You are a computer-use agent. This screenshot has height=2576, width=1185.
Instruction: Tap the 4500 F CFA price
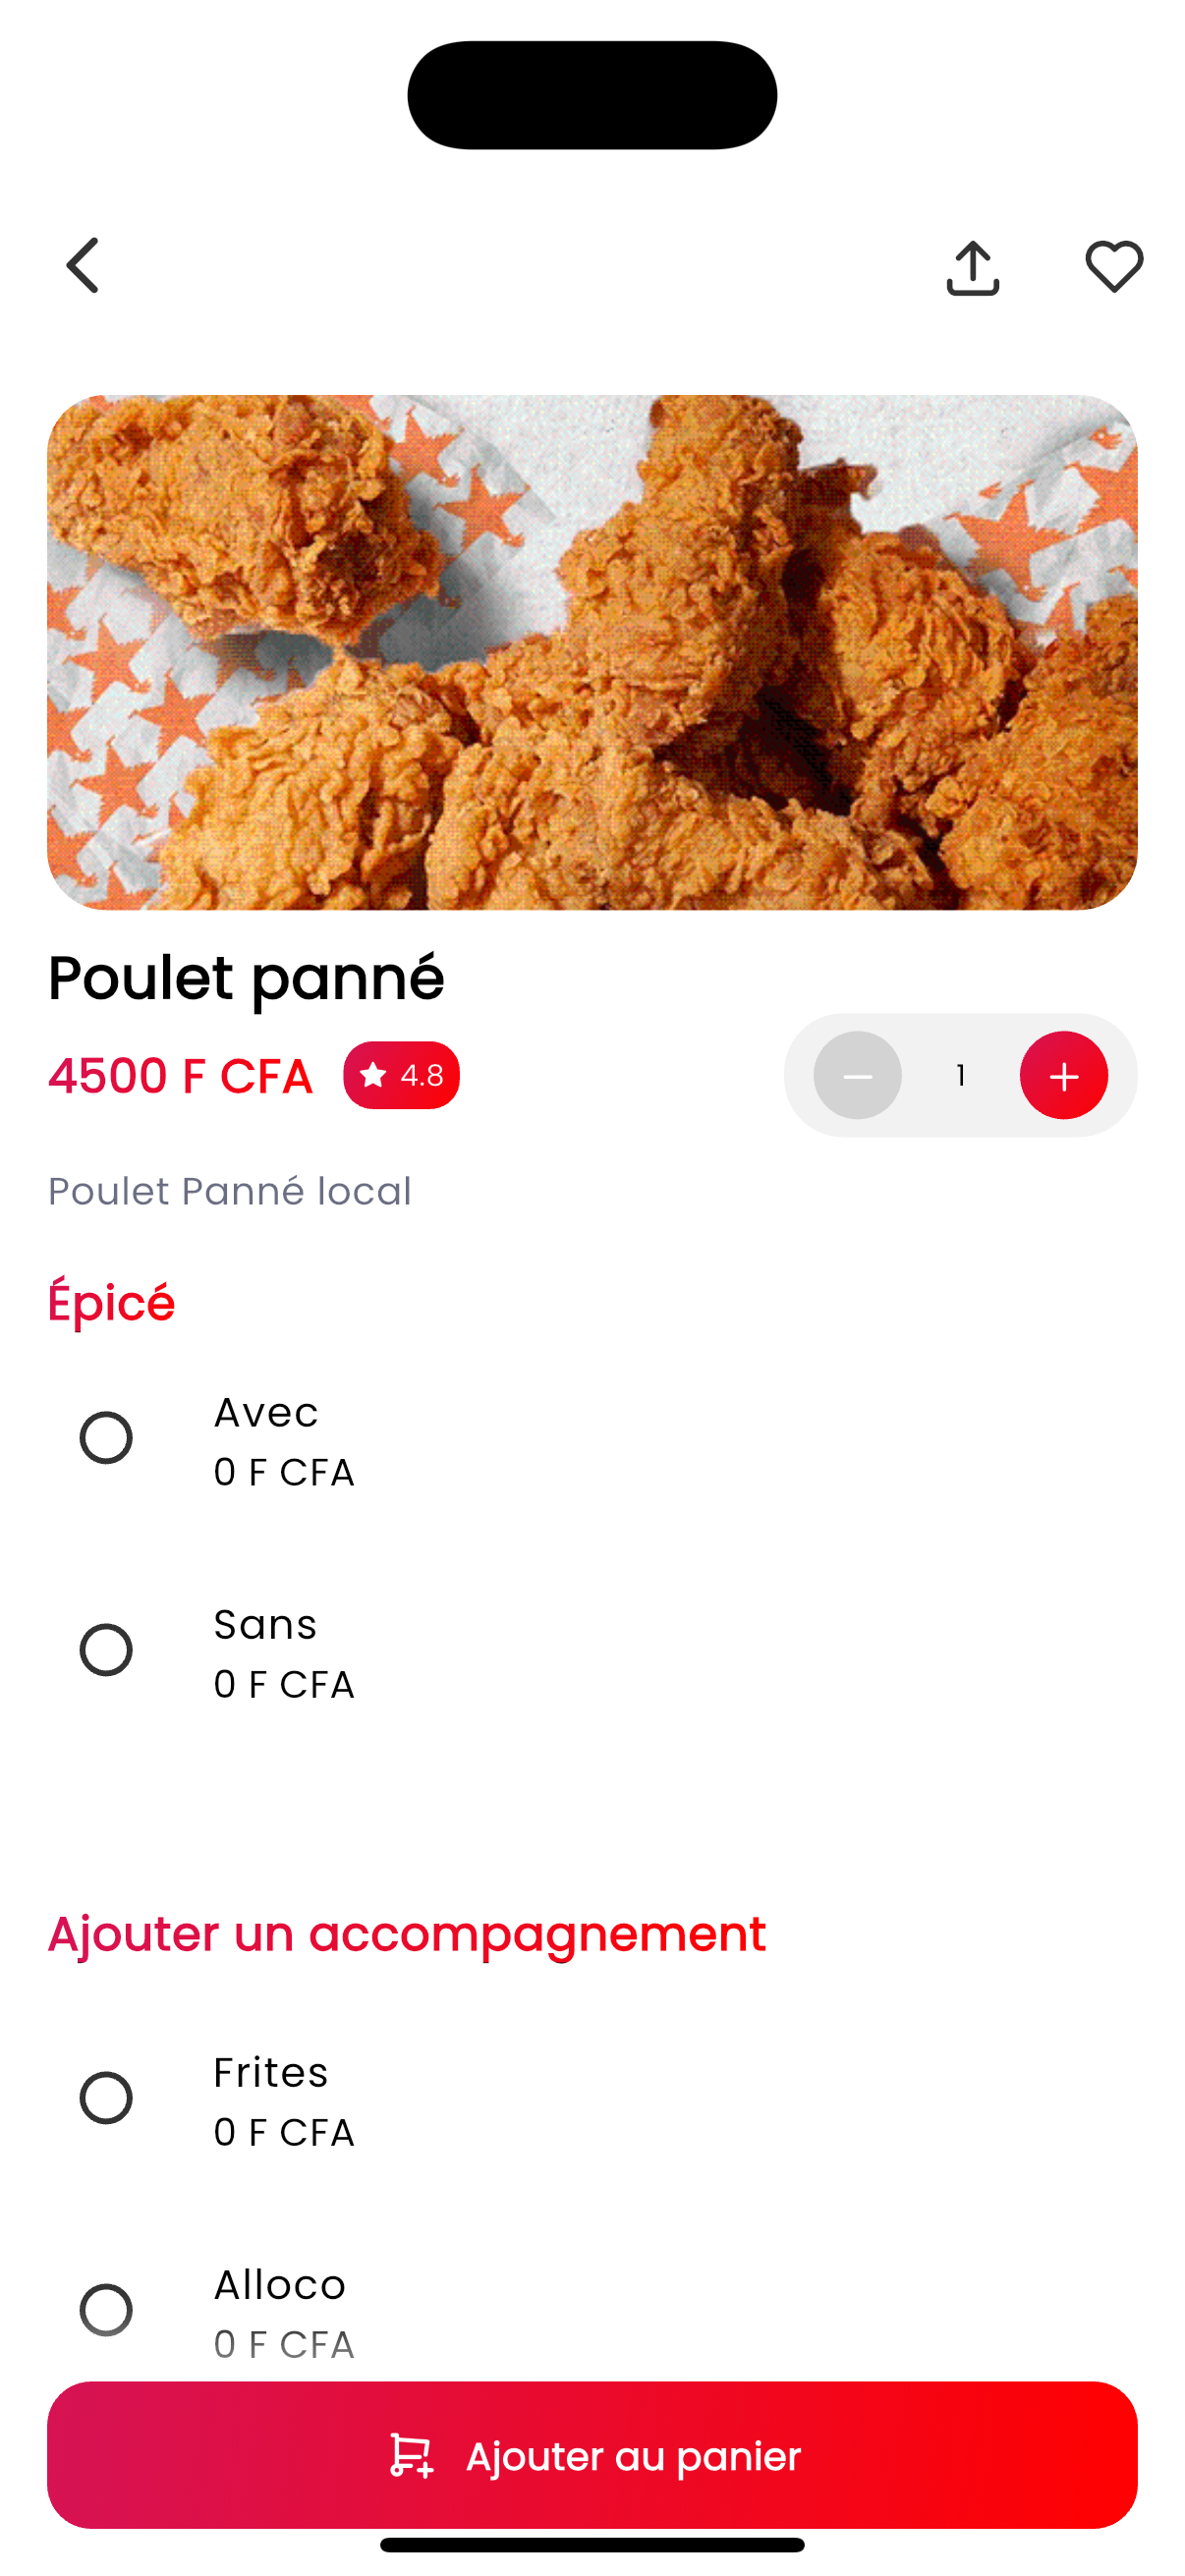[180, 1076]
